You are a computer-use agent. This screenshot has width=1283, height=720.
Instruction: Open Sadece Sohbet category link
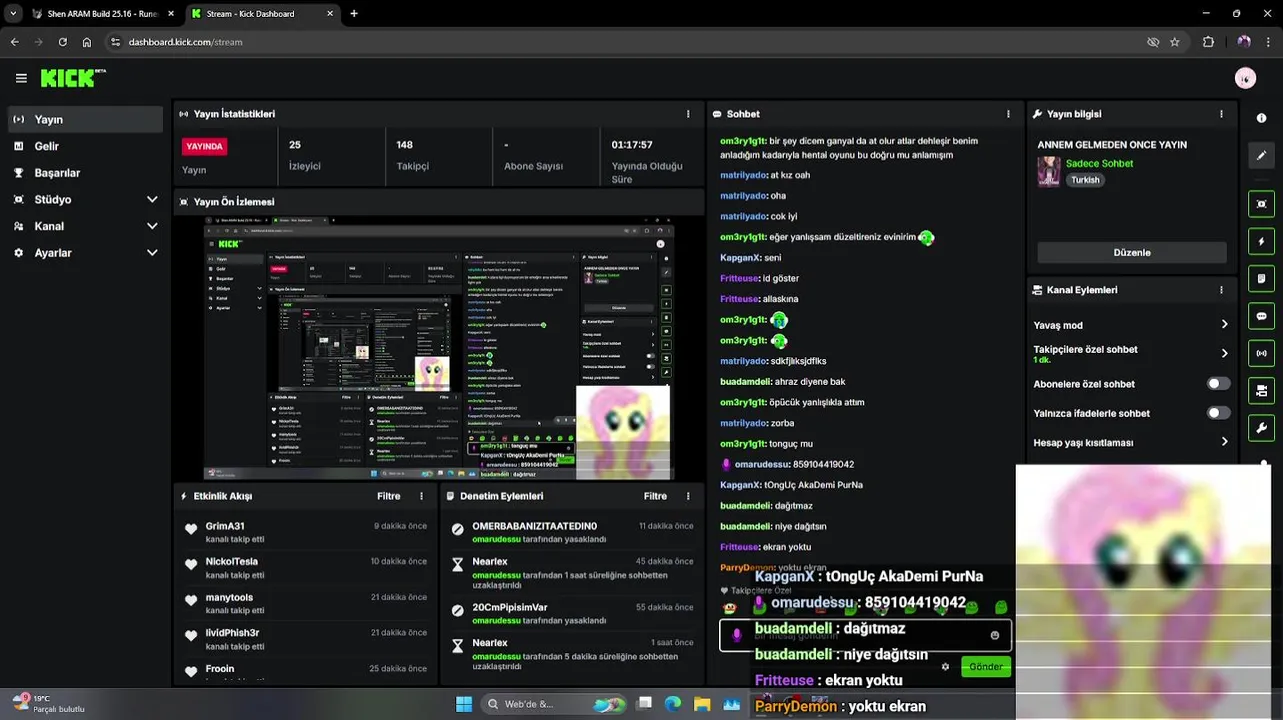coord(1099,163)
